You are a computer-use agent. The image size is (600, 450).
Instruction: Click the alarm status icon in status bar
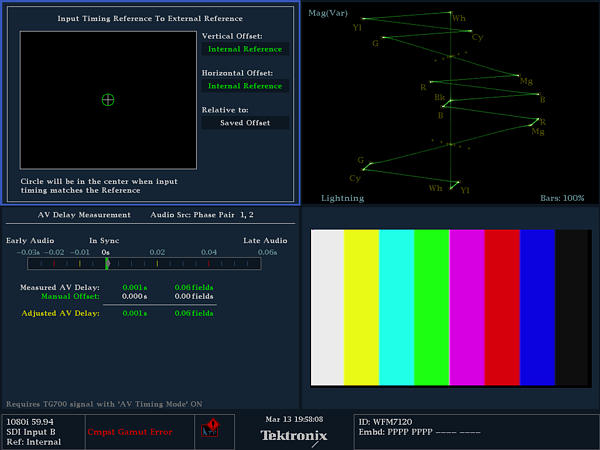(210, 429)
